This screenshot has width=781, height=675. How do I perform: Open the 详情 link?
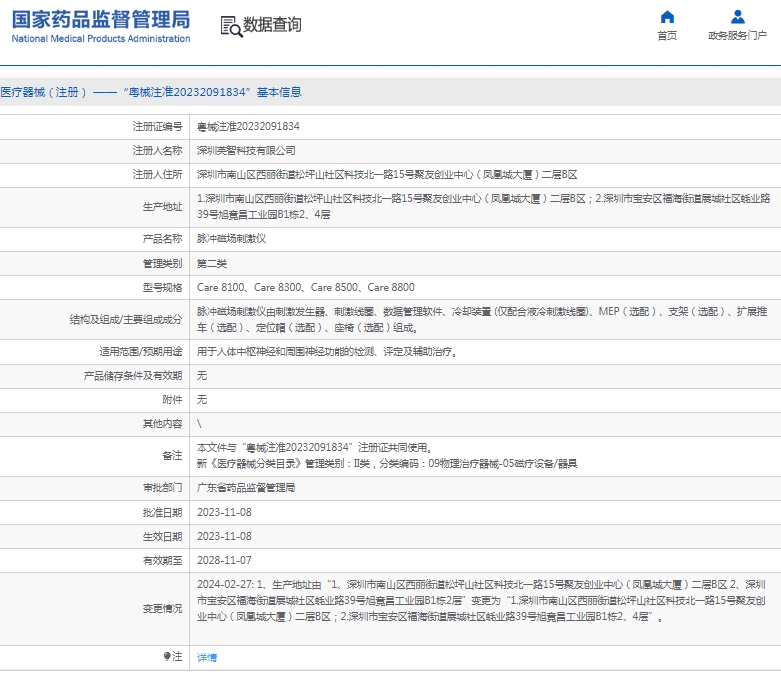(x=207, y=658)
